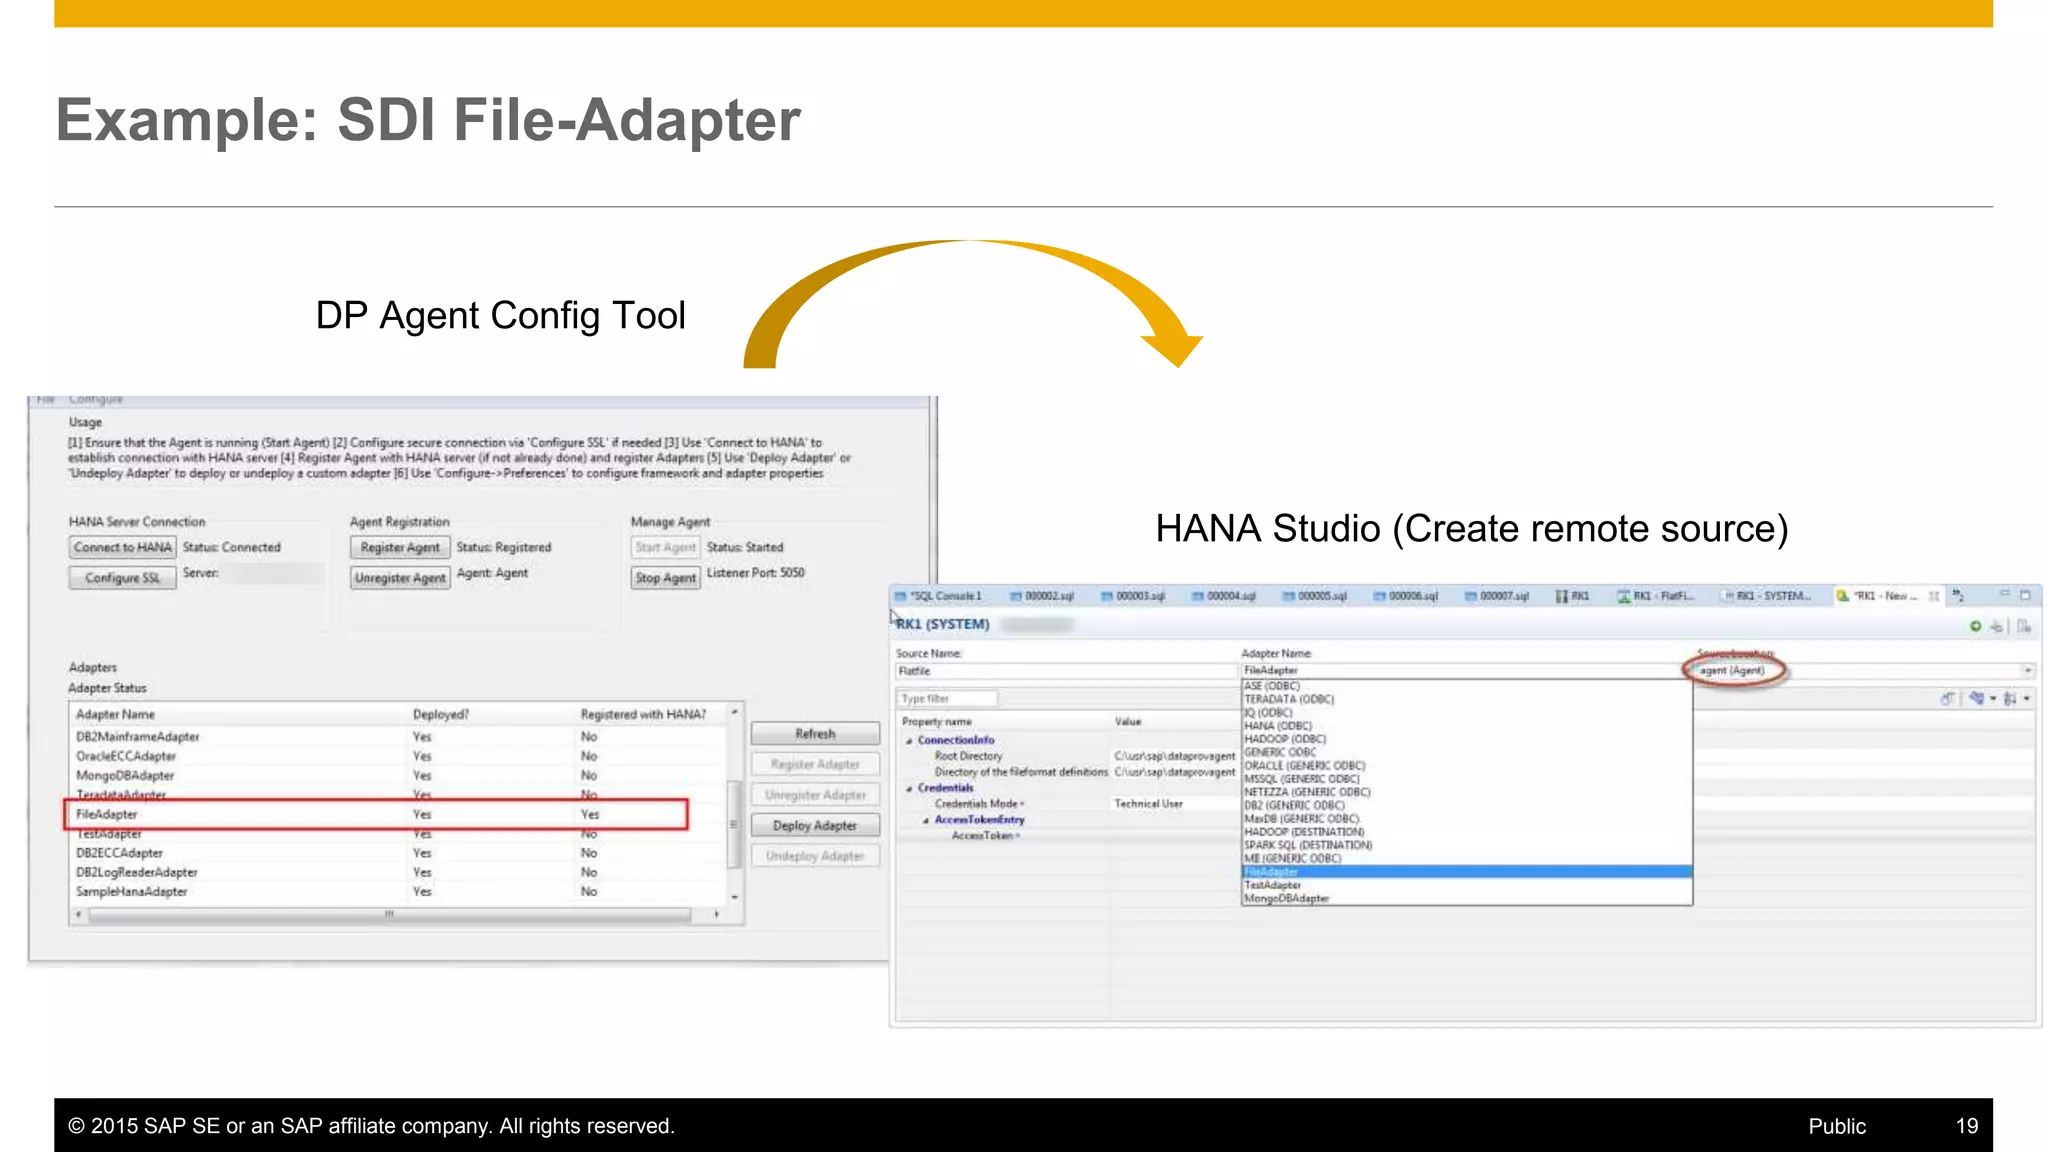The height and width of the screenshot is (1152, 2048).
Task: Click the Type filter input box
Action: coord(946,699)
